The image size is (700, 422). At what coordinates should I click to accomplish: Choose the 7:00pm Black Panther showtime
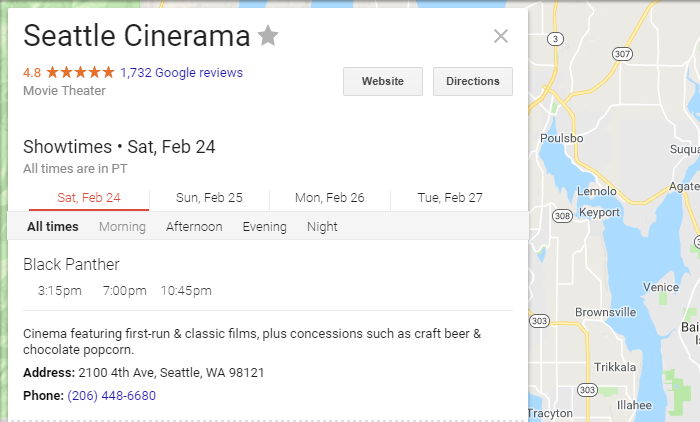124,291
